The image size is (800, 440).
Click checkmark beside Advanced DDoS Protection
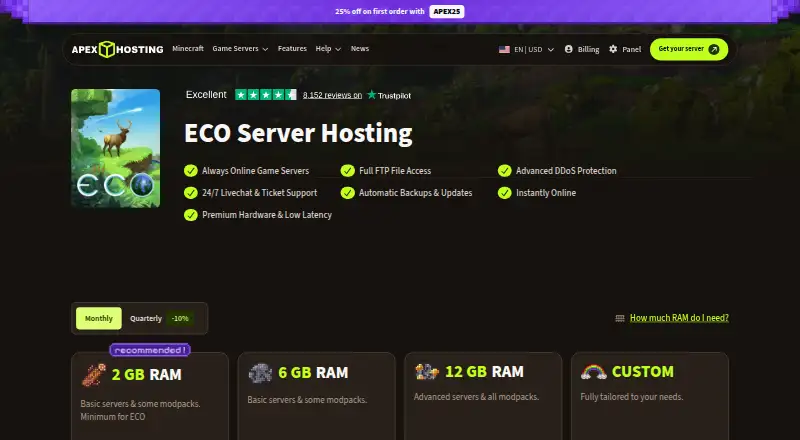coord(505,170)
